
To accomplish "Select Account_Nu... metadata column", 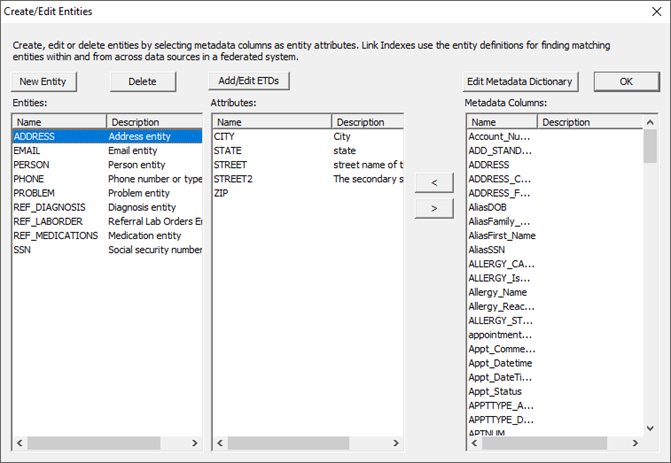I will 499,137.
